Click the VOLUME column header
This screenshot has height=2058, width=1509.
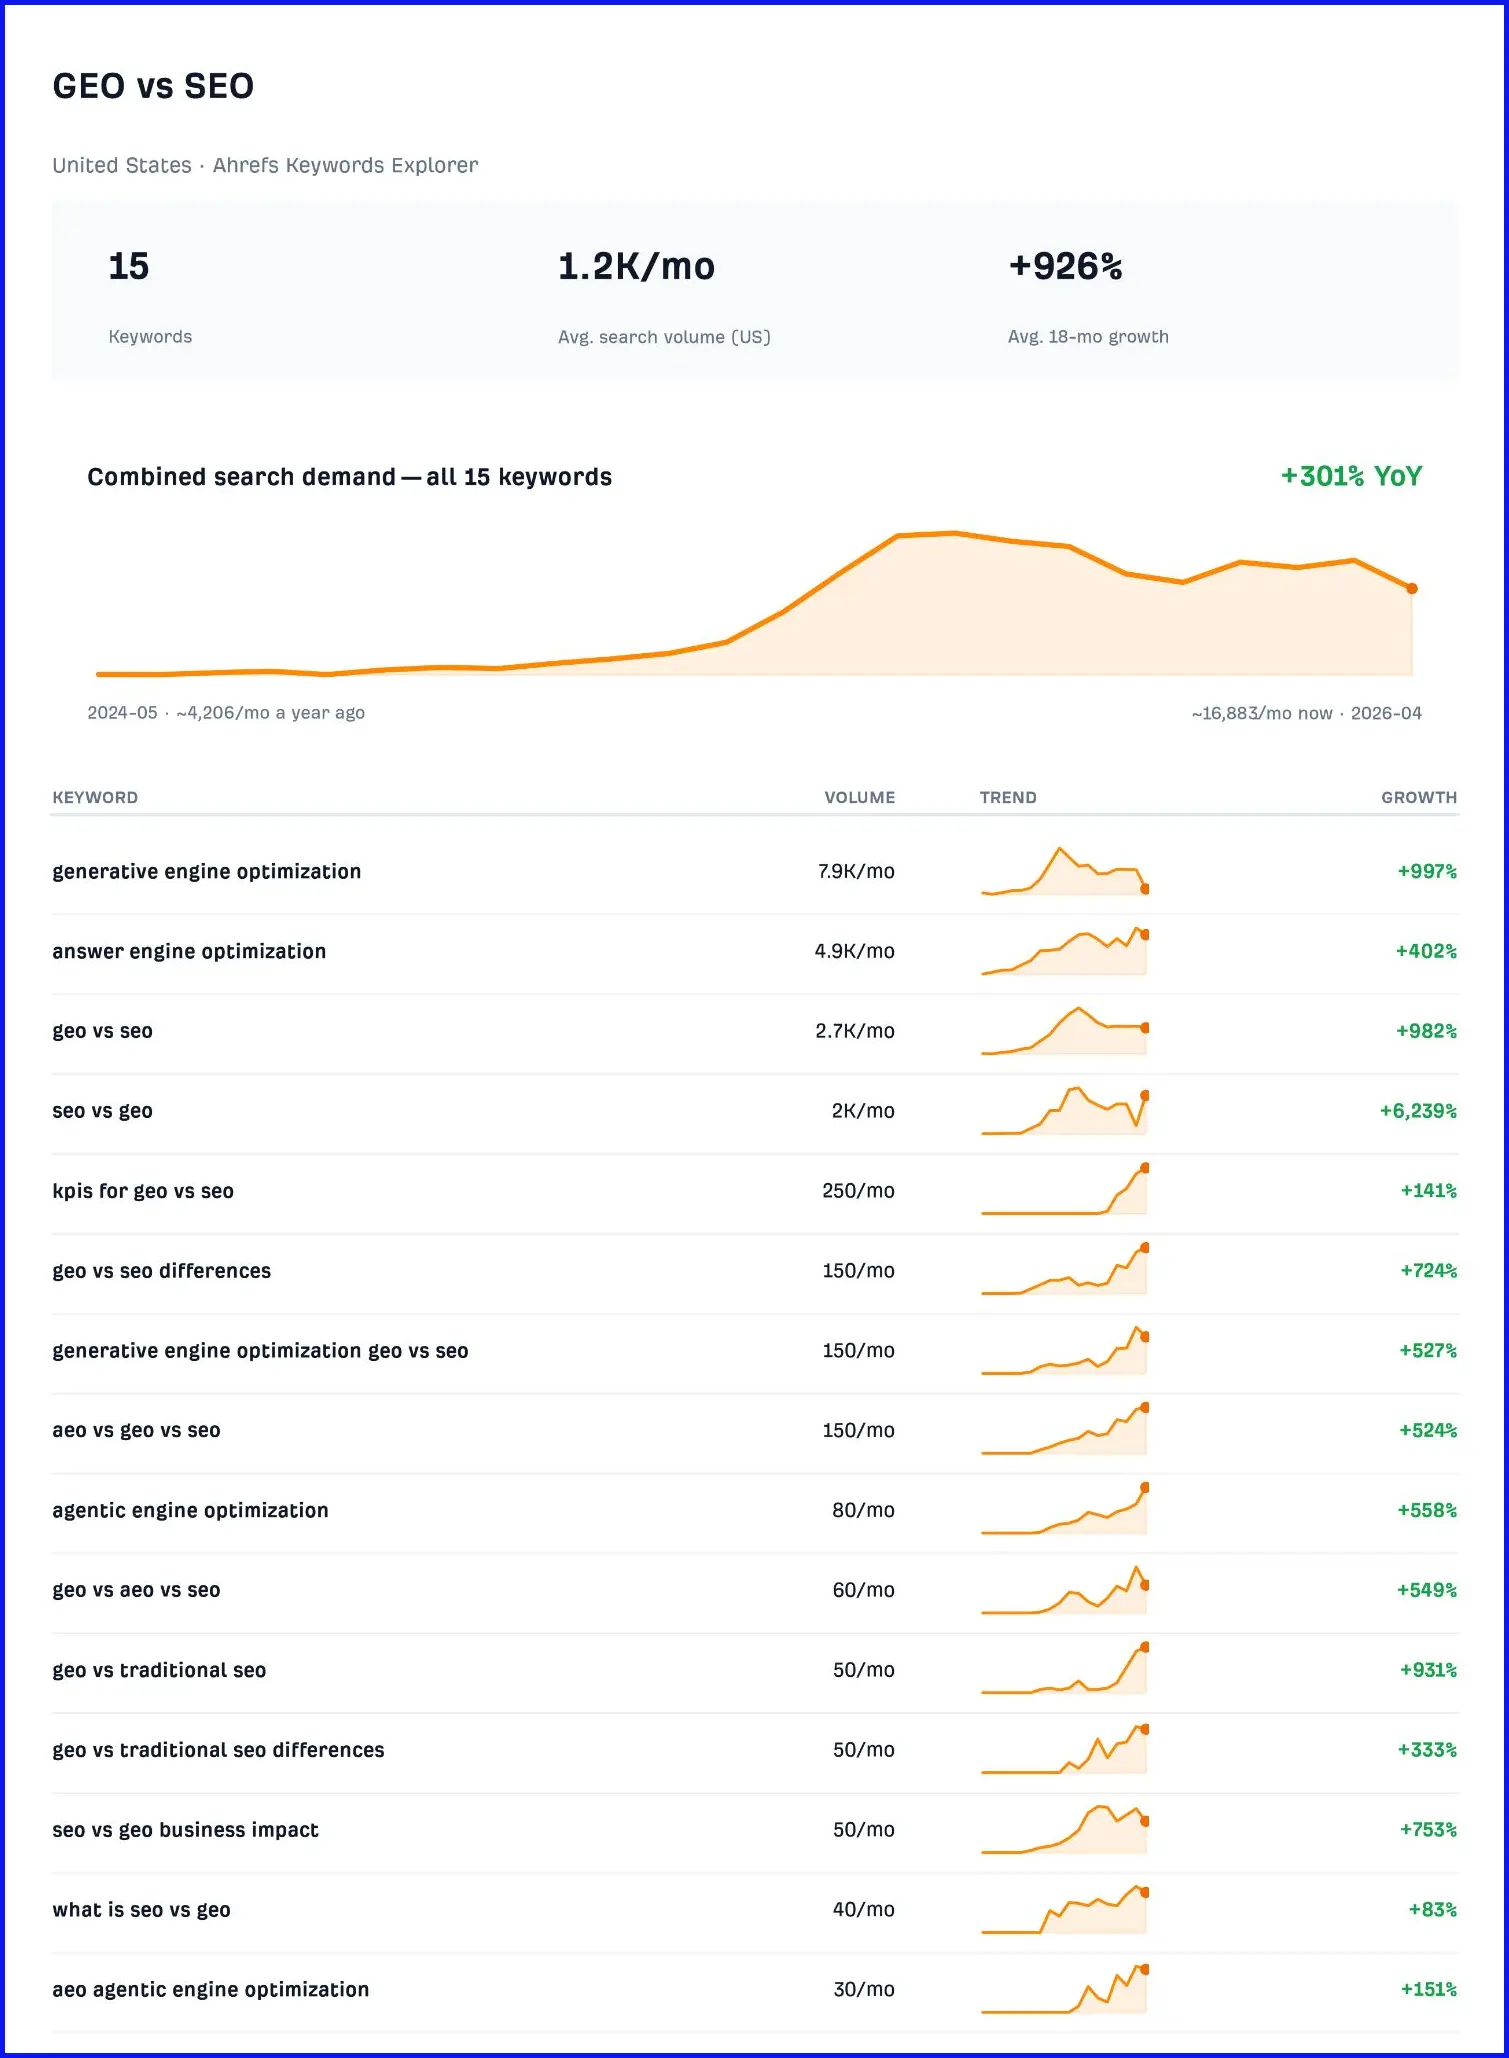coord(859,798)
